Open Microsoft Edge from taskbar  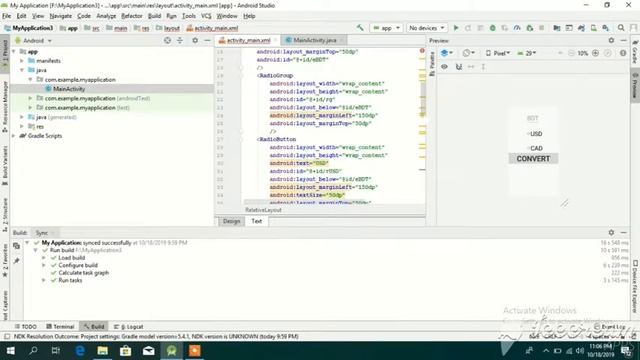point(80,351)
